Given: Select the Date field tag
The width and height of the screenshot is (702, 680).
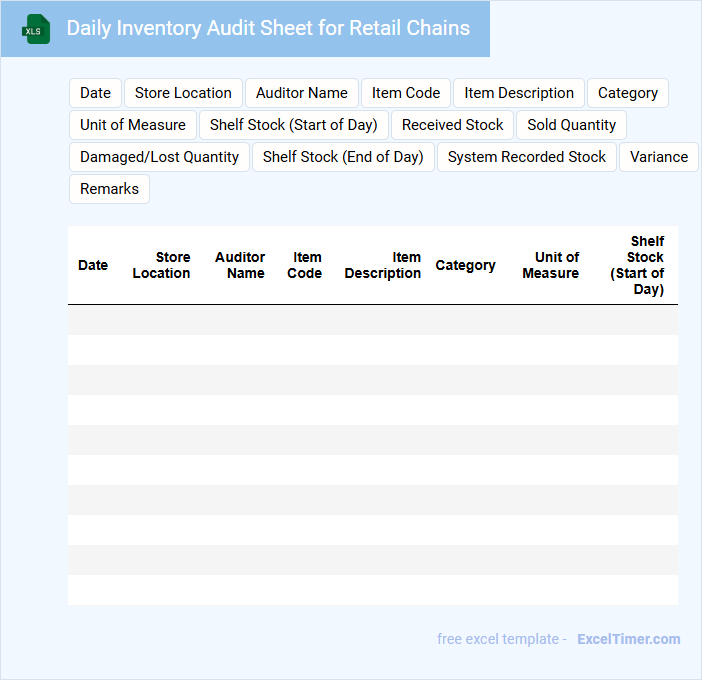Looking at the screenshot, I should [95, 93].
